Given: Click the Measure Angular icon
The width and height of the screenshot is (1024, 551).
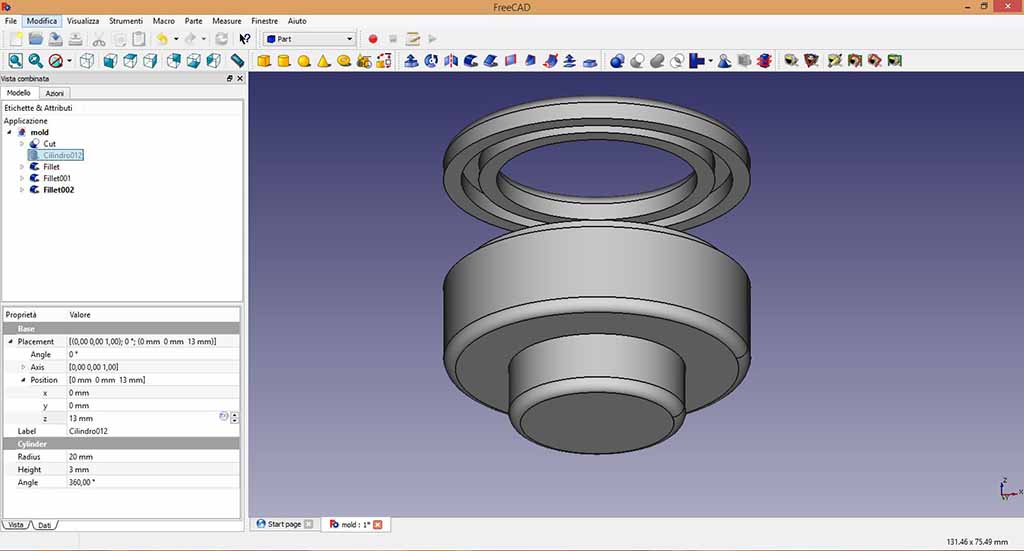Looking at the screenshot, I should 811,61.
